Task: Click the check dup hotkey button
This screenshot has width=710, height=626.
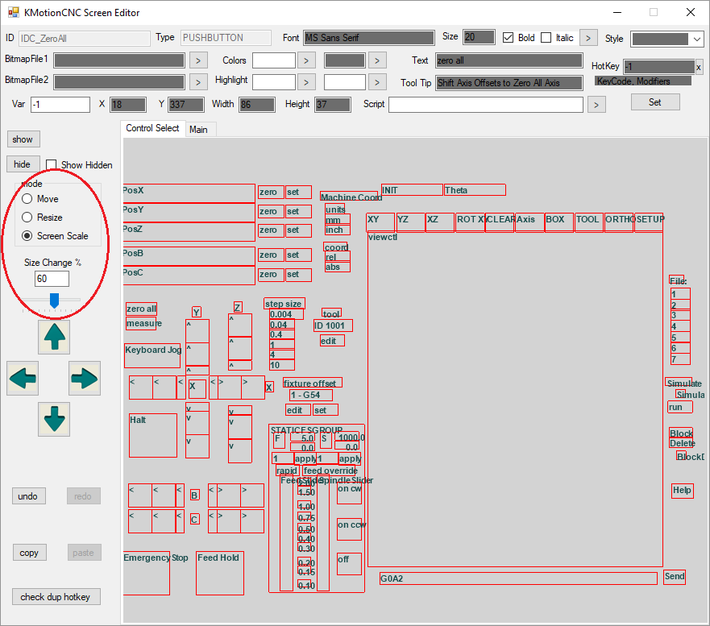Action: pos(56,597)
